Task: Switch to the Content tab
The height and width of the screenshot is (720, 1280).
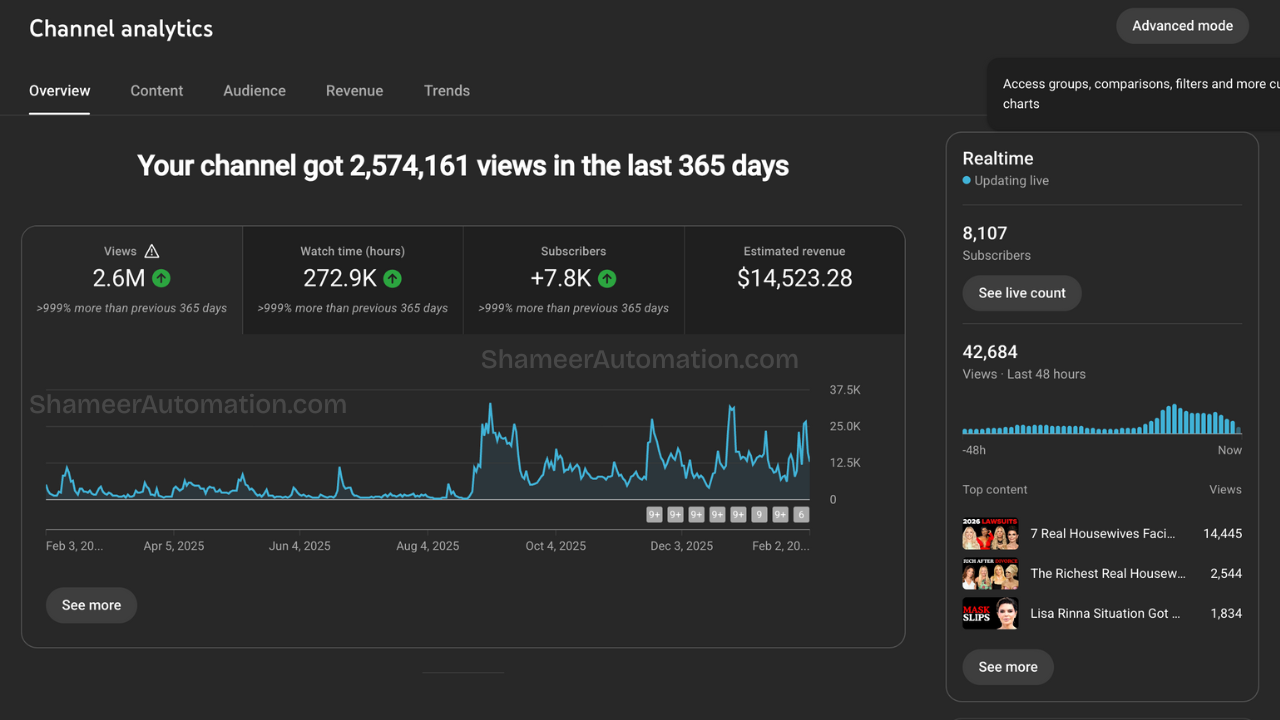Action: [x=157, y=91]
